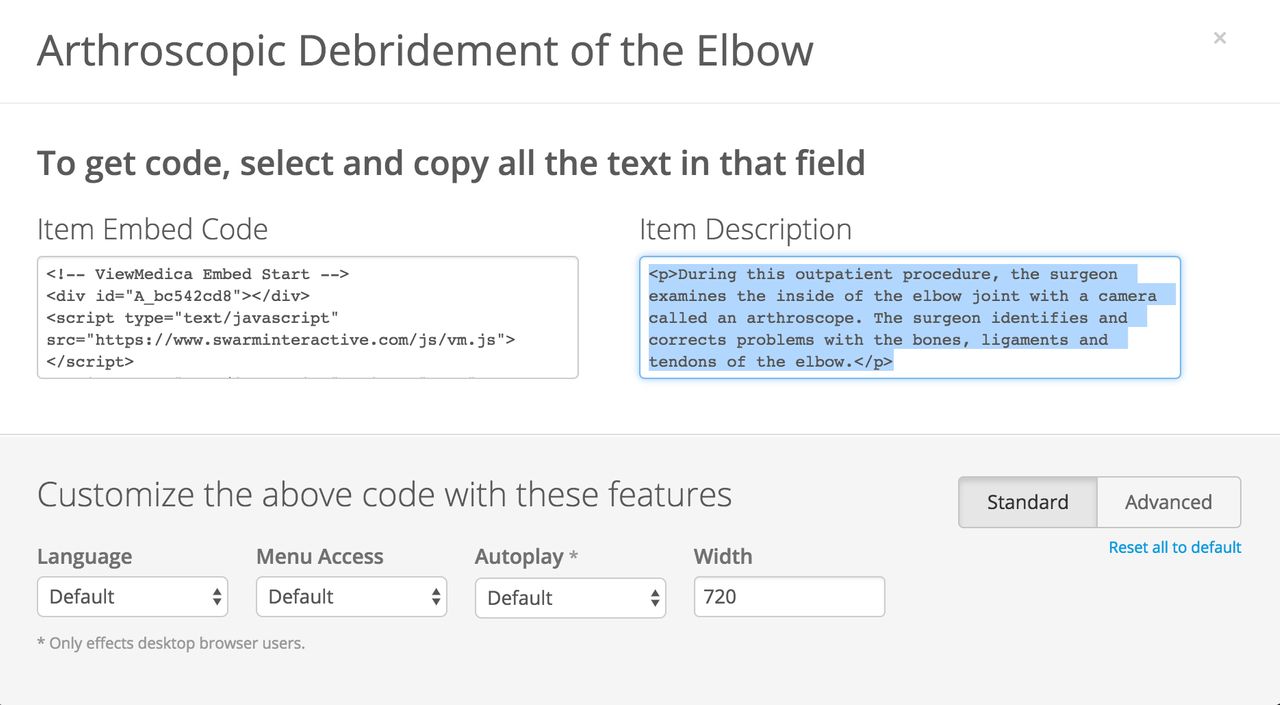Click the Language dropdown stepper arrows

tap(216, 597)
